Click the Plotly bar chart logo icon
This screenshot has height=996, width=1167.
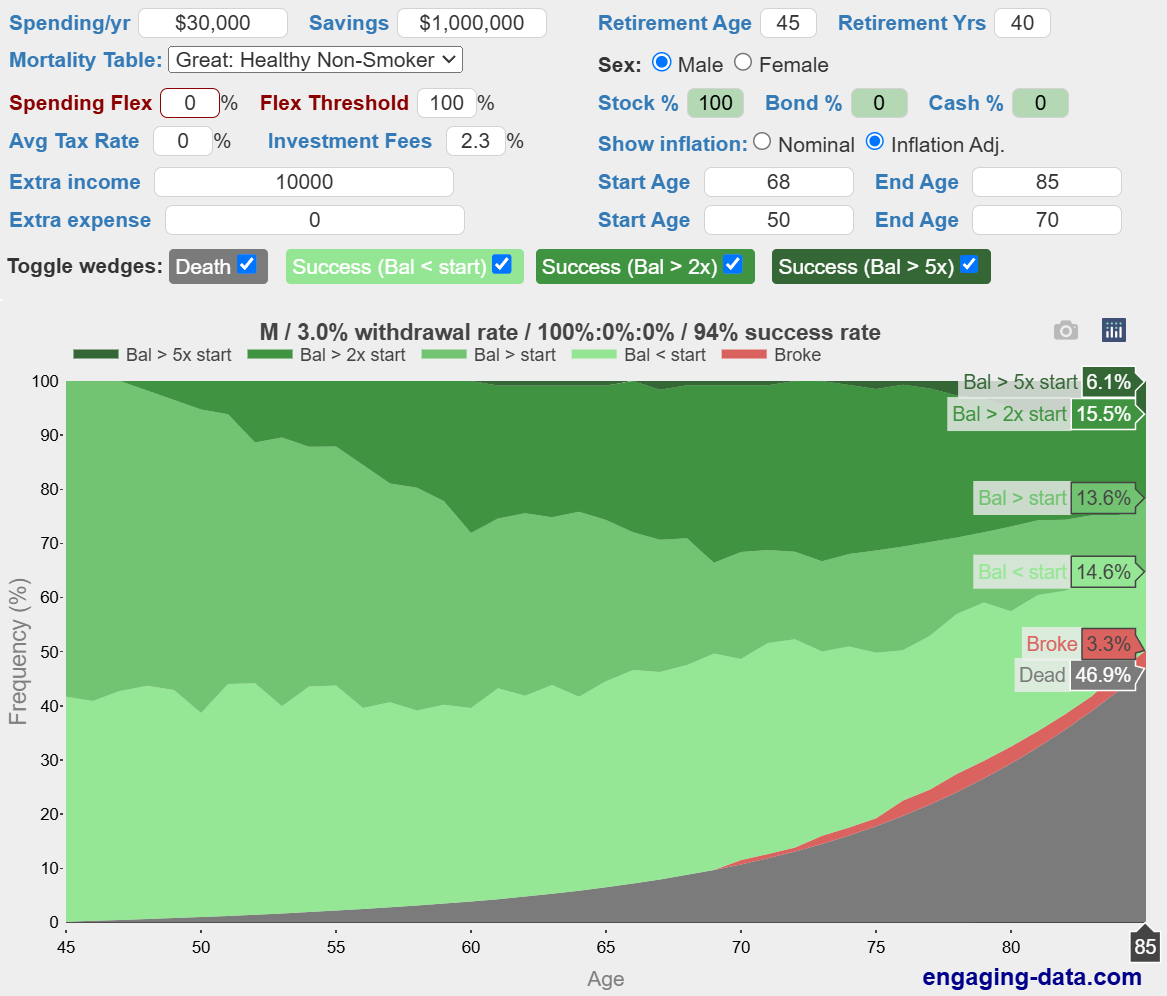pos(1114,330)
